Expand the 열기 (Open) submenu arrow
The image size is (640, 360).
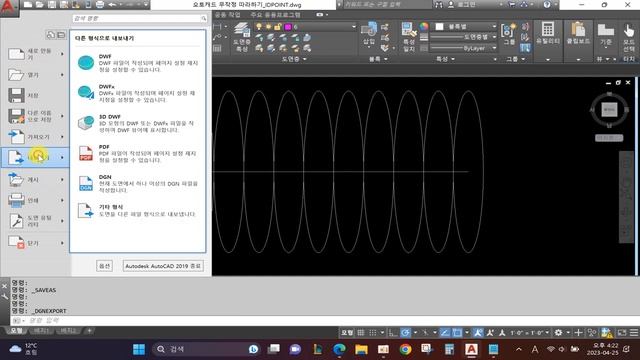click(x=62, y=75)
